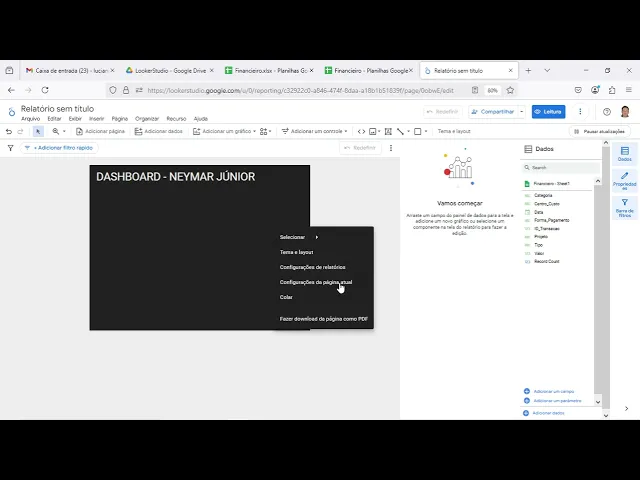This screenshot has width=640, height=480.
Task: Click the help question mark icon
Action: (x=607, y=111)
